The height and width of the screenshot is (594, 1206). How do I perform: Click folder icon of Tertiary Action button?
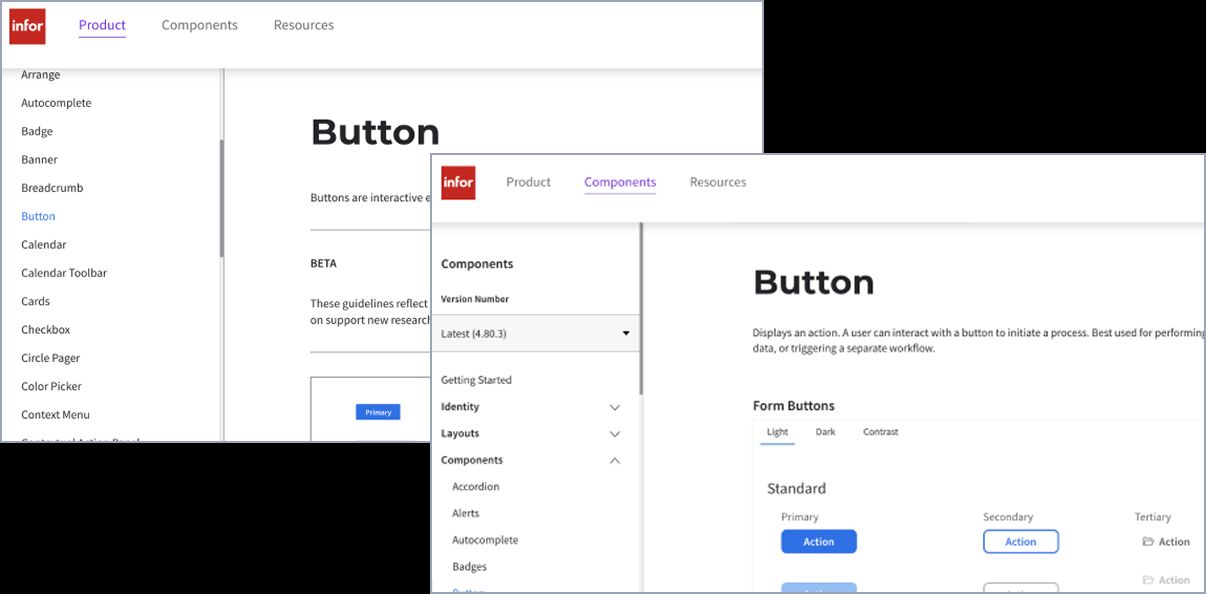[x=1148, y=542]
